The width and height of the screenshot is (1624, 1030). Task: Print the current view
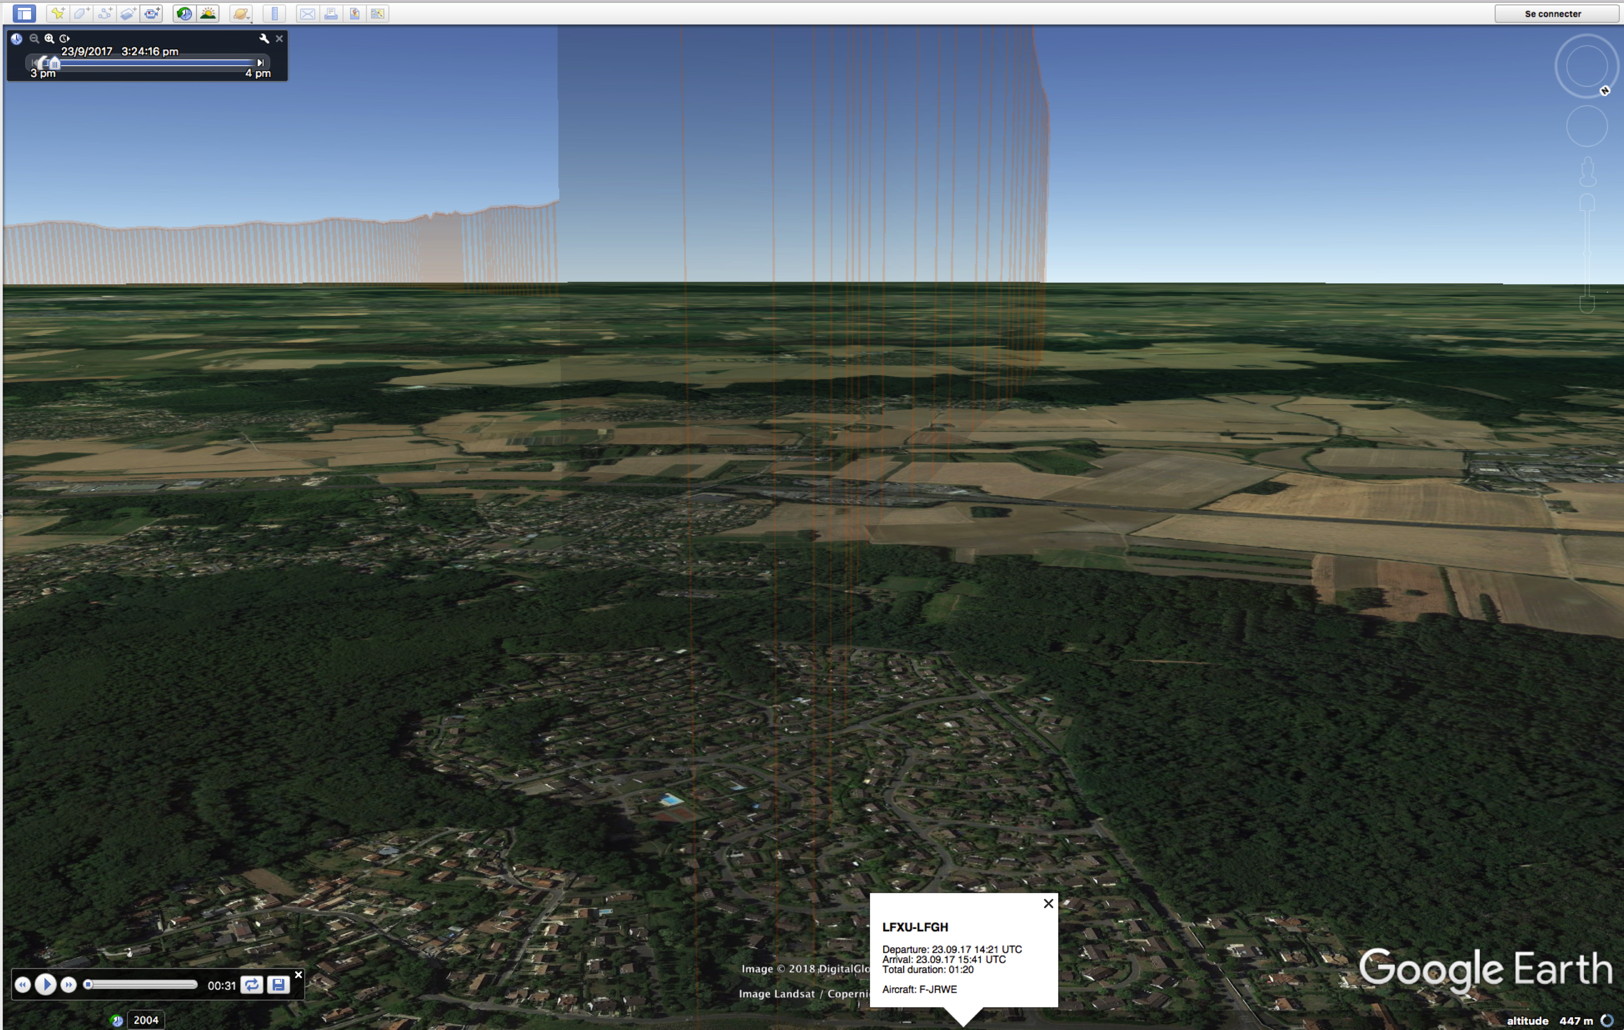tap(330, 13)
